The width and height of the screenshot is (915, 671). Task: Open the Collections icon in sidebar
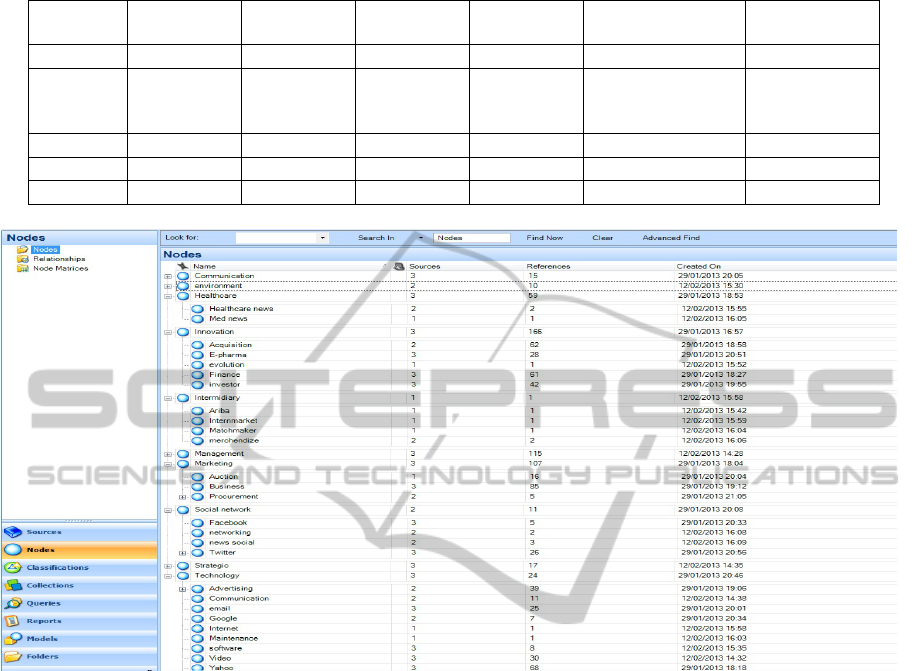tap(14, 586)
